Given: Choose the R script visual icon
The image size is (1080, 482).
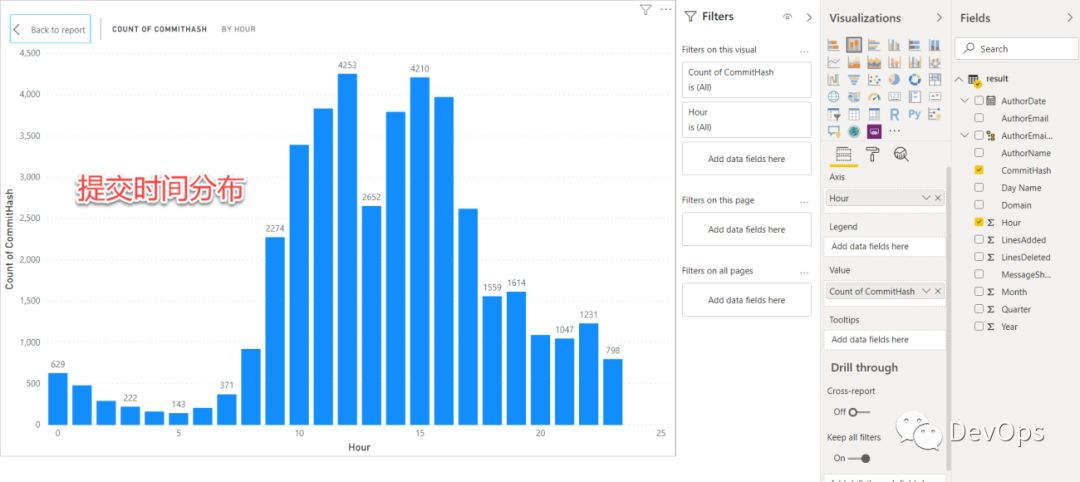Looking at the screenshot, I should coord(894,114).
